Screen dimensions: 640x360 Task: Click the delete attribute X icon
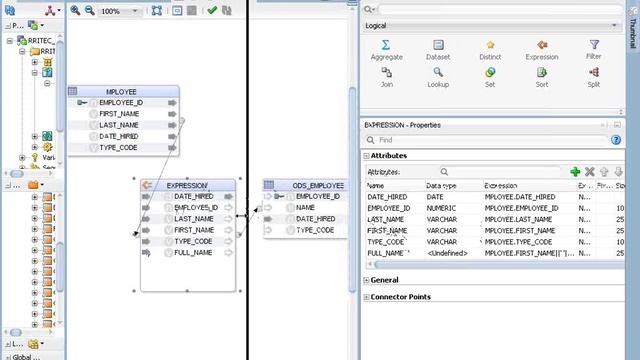(589, 172)
